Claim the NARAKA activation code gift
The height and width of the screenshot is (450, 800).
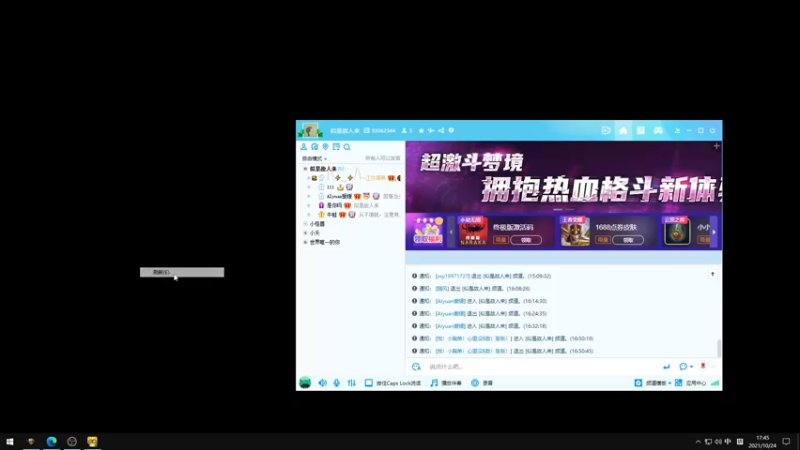pyautogui.click(x=526, y=240)
